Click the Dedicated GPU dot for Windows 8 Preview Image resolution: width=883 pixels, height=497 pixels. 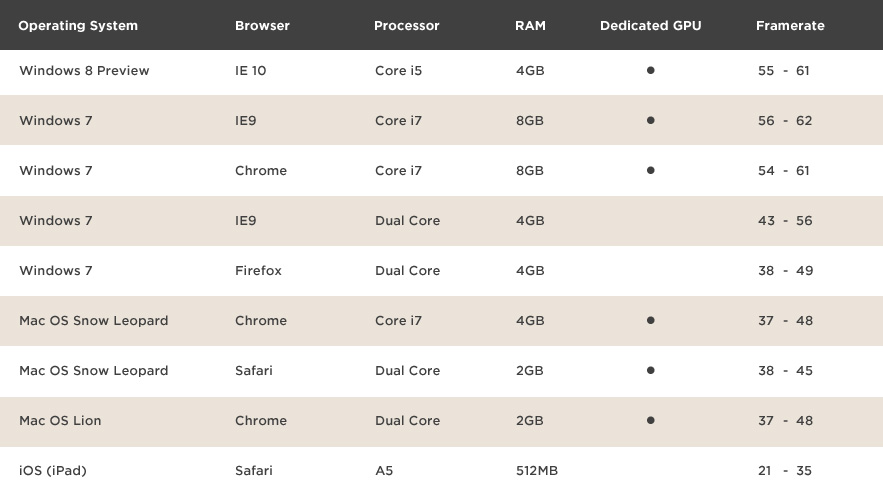pos(650,70)
